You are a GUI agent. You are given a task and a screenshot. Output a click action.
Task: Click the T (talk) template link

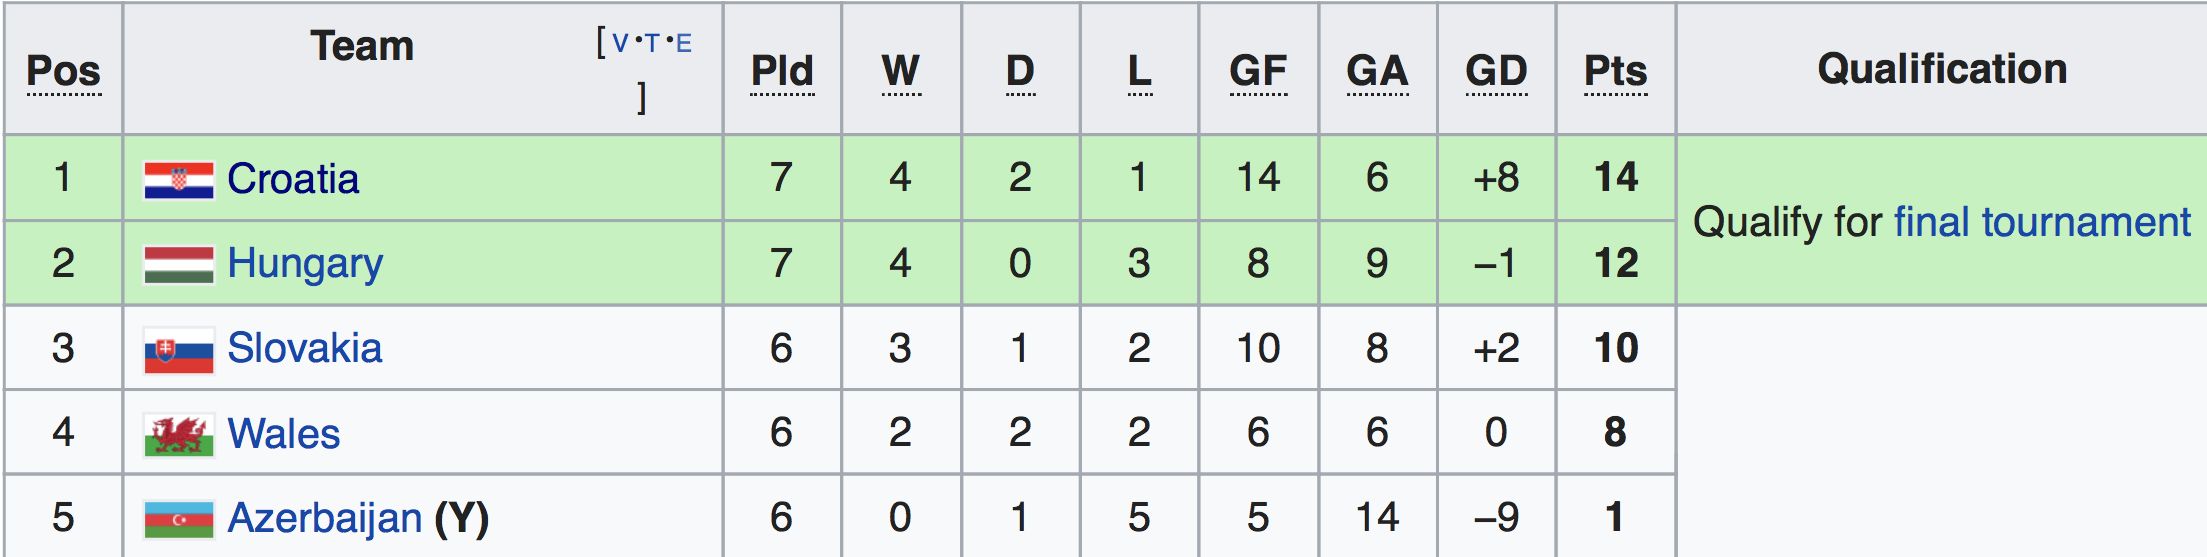click(652, 43)
